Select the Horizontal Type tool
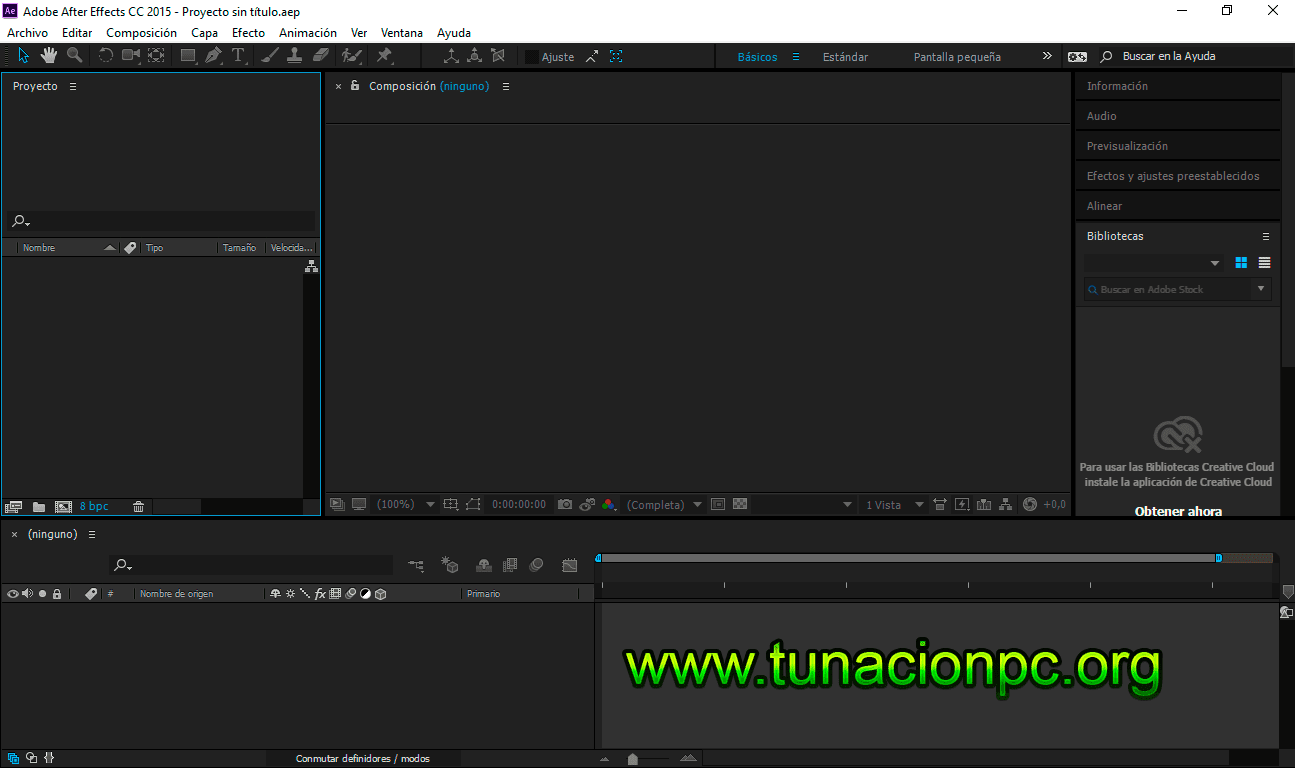The image size is (1295, 768). 238,56
